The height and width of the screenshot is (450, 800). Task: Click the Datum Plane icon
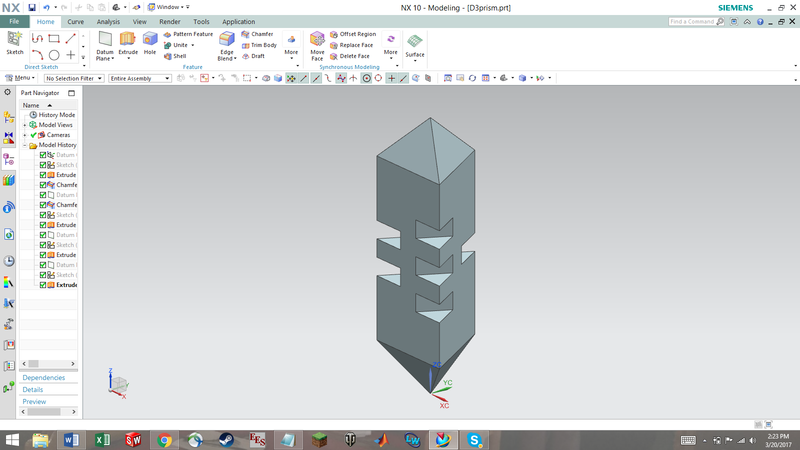(x=105, y=40)
